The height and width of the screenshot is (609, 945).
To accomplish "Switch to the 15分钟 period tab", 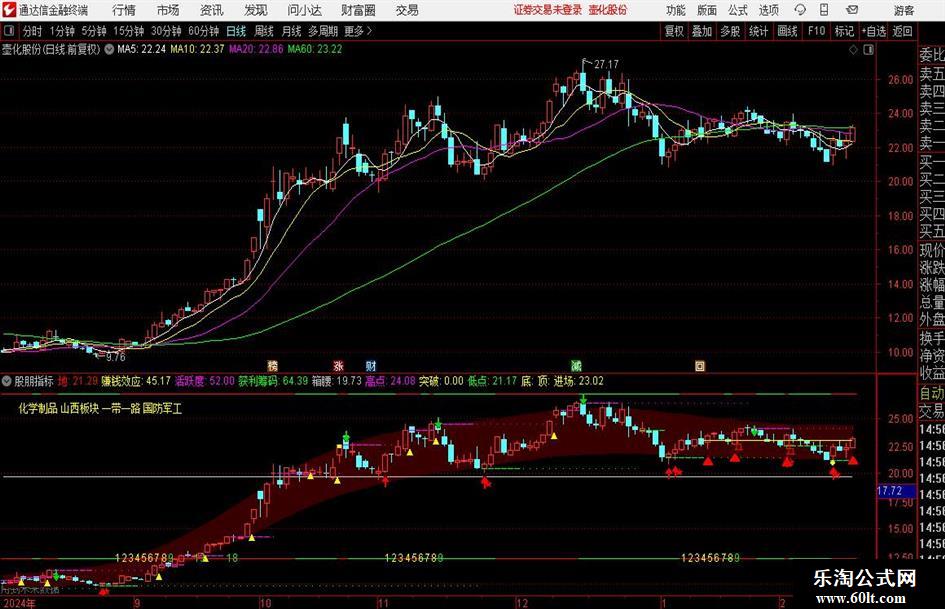I will [x=129, y=31].
